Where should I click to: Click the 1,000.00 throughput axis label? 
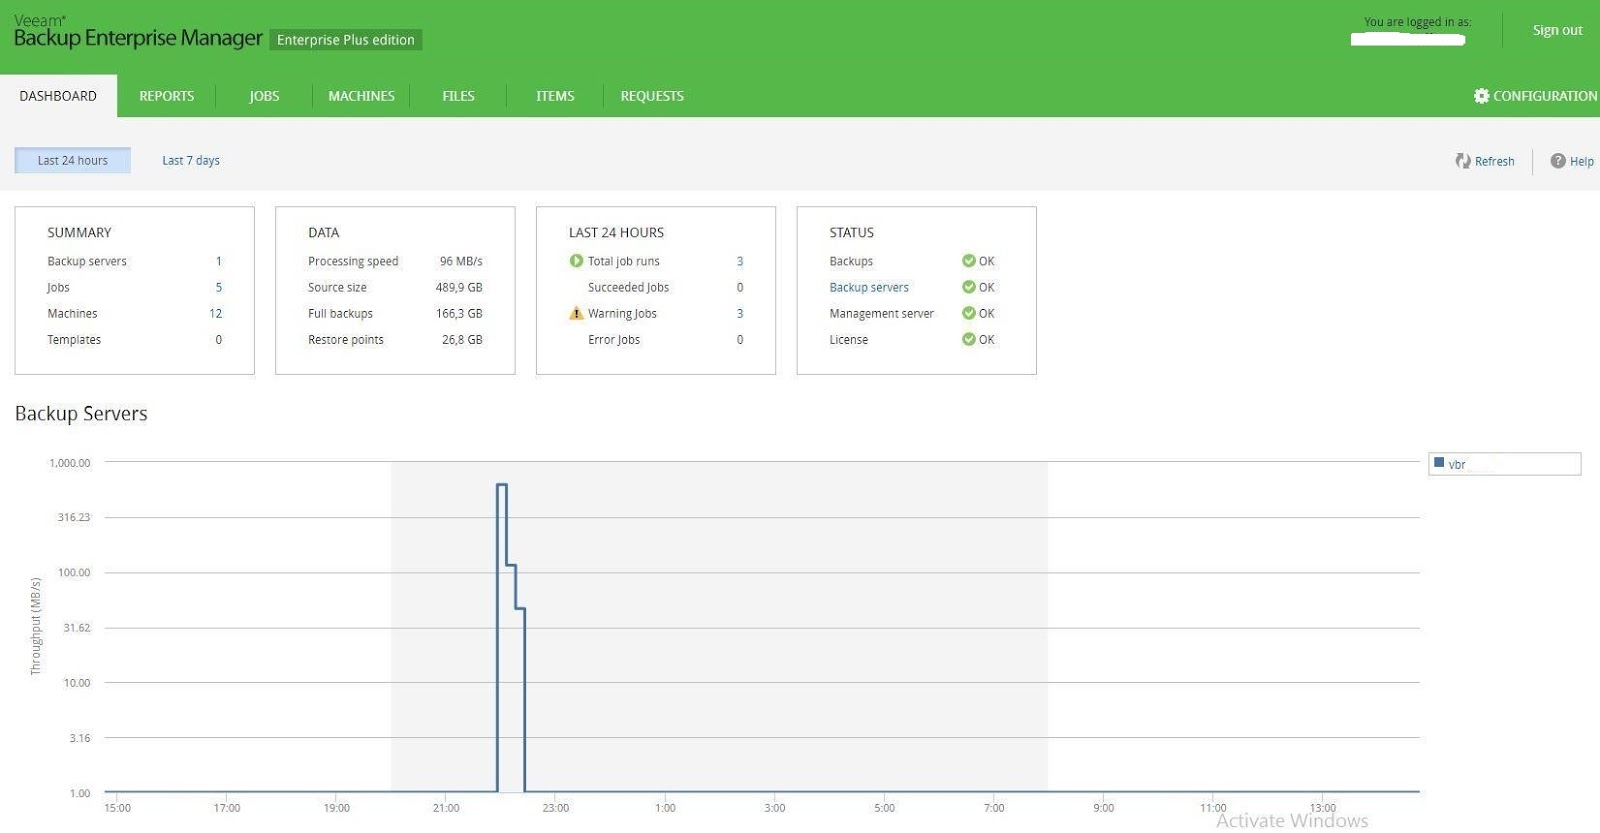pyautogui.click(x=70, y=463)
